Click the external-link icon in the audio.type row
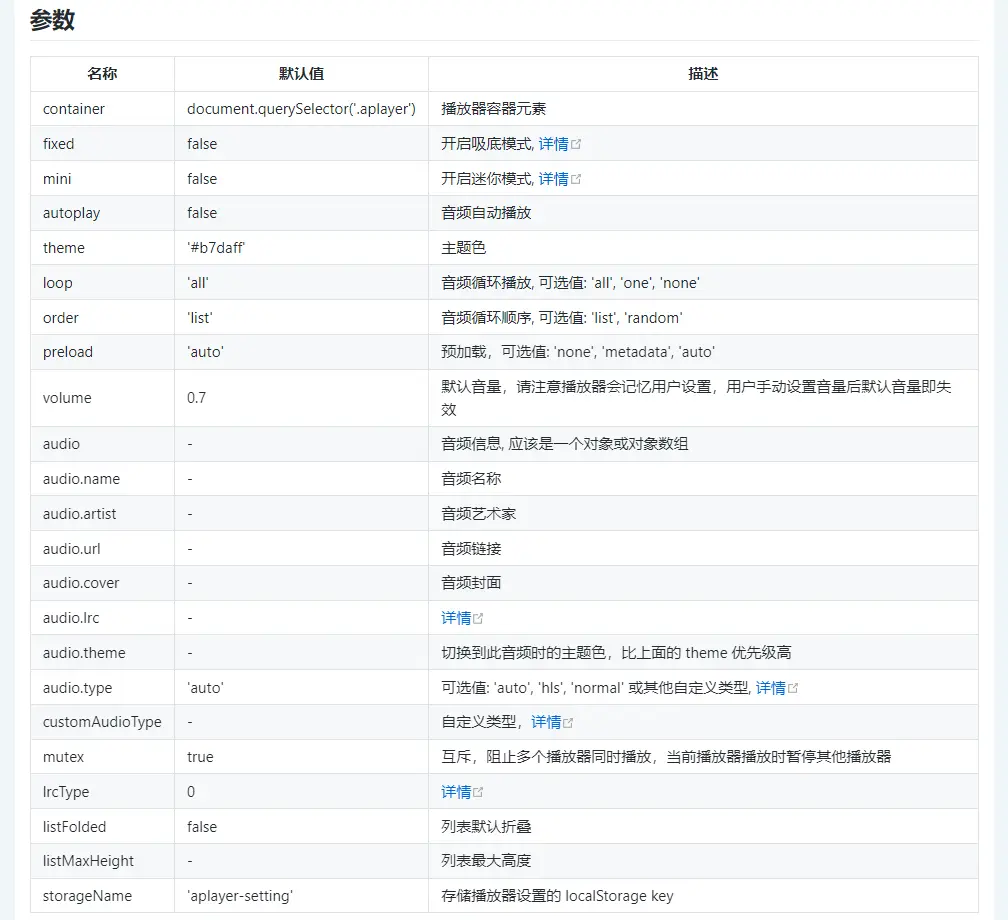The width and height of the screenshot is (1008, 920). [x=793, y=688]
